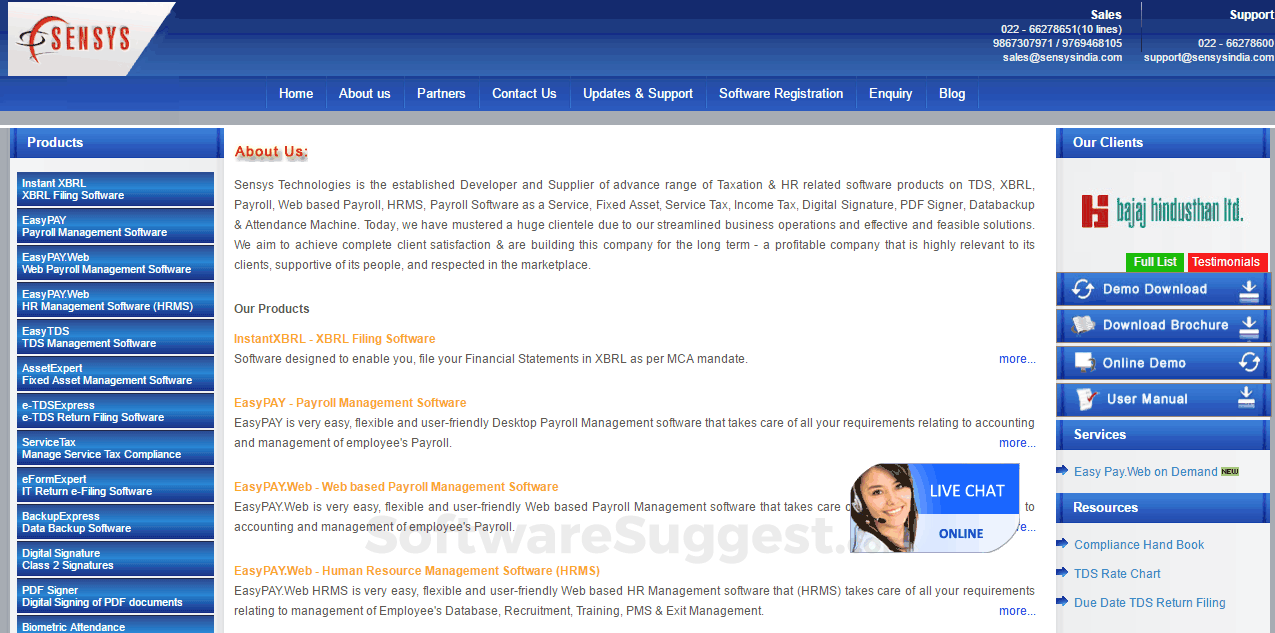The width and height of the screenshot is (1275, 633).
Task: Open EasyPAY.Web - Web based Payroll heading link
Action: click(396, 487)
